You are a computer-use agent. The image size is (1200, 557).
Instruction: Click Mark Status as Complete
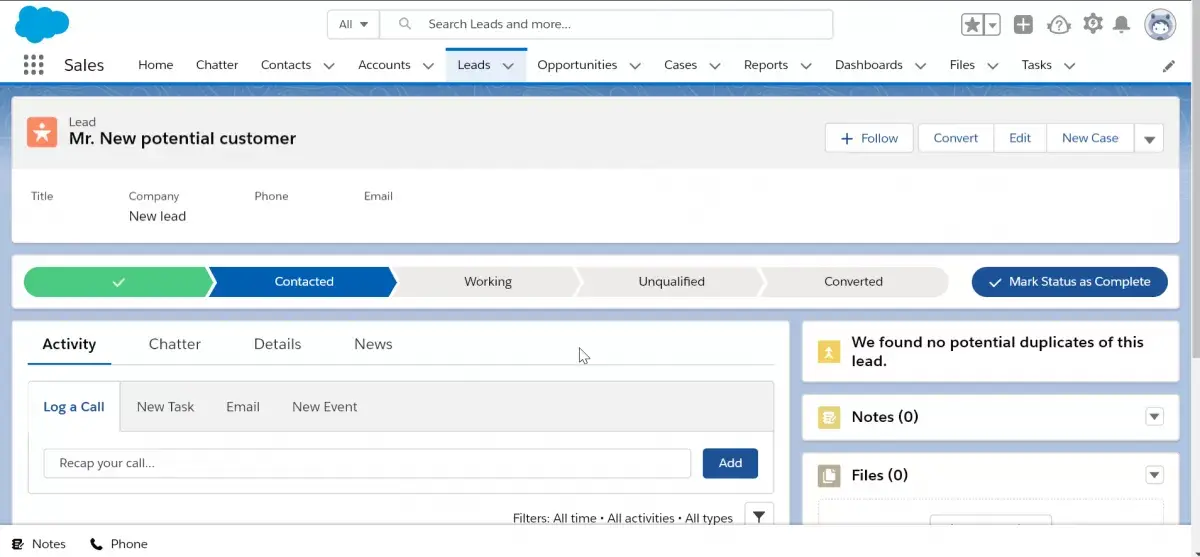(x=1069, y=282)
